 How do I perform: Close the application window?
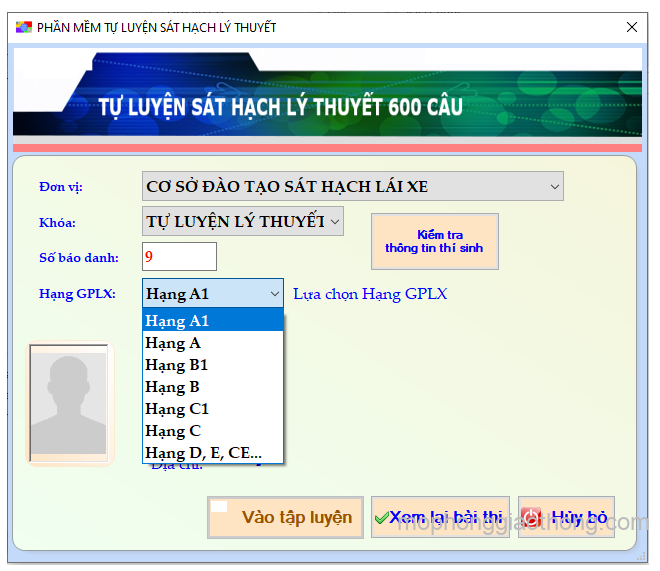click(x=631, y=27)
